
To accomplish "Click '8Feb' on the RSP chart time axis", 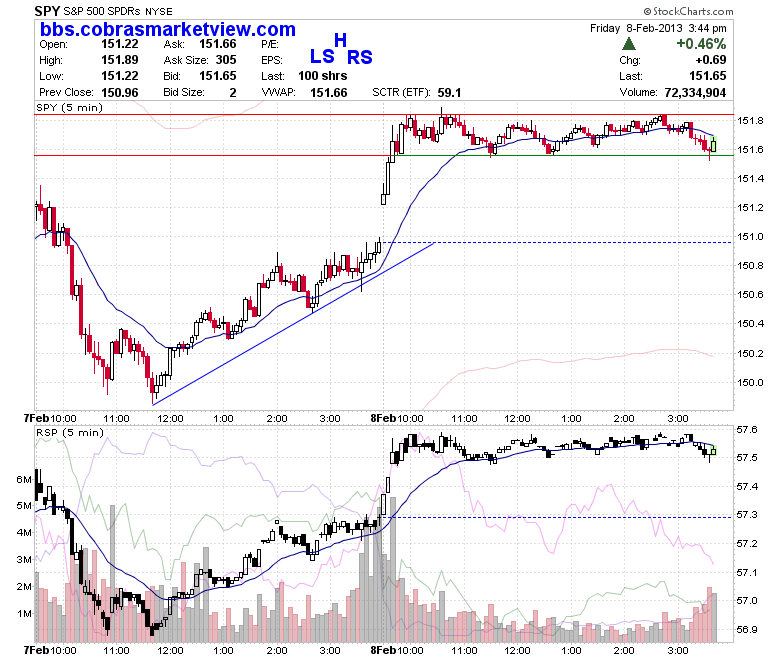I will (x=383, y=650).
